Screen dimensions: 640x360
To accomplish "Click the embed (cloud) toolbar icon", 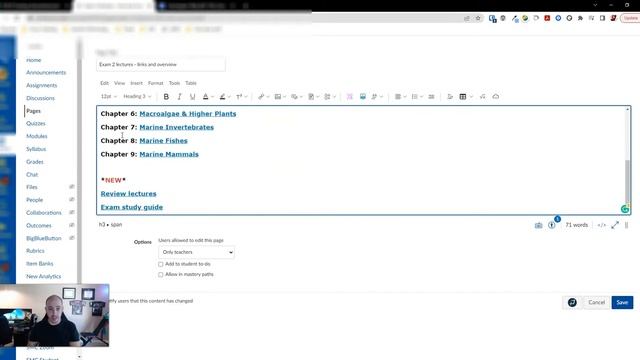I will point(496,97).
